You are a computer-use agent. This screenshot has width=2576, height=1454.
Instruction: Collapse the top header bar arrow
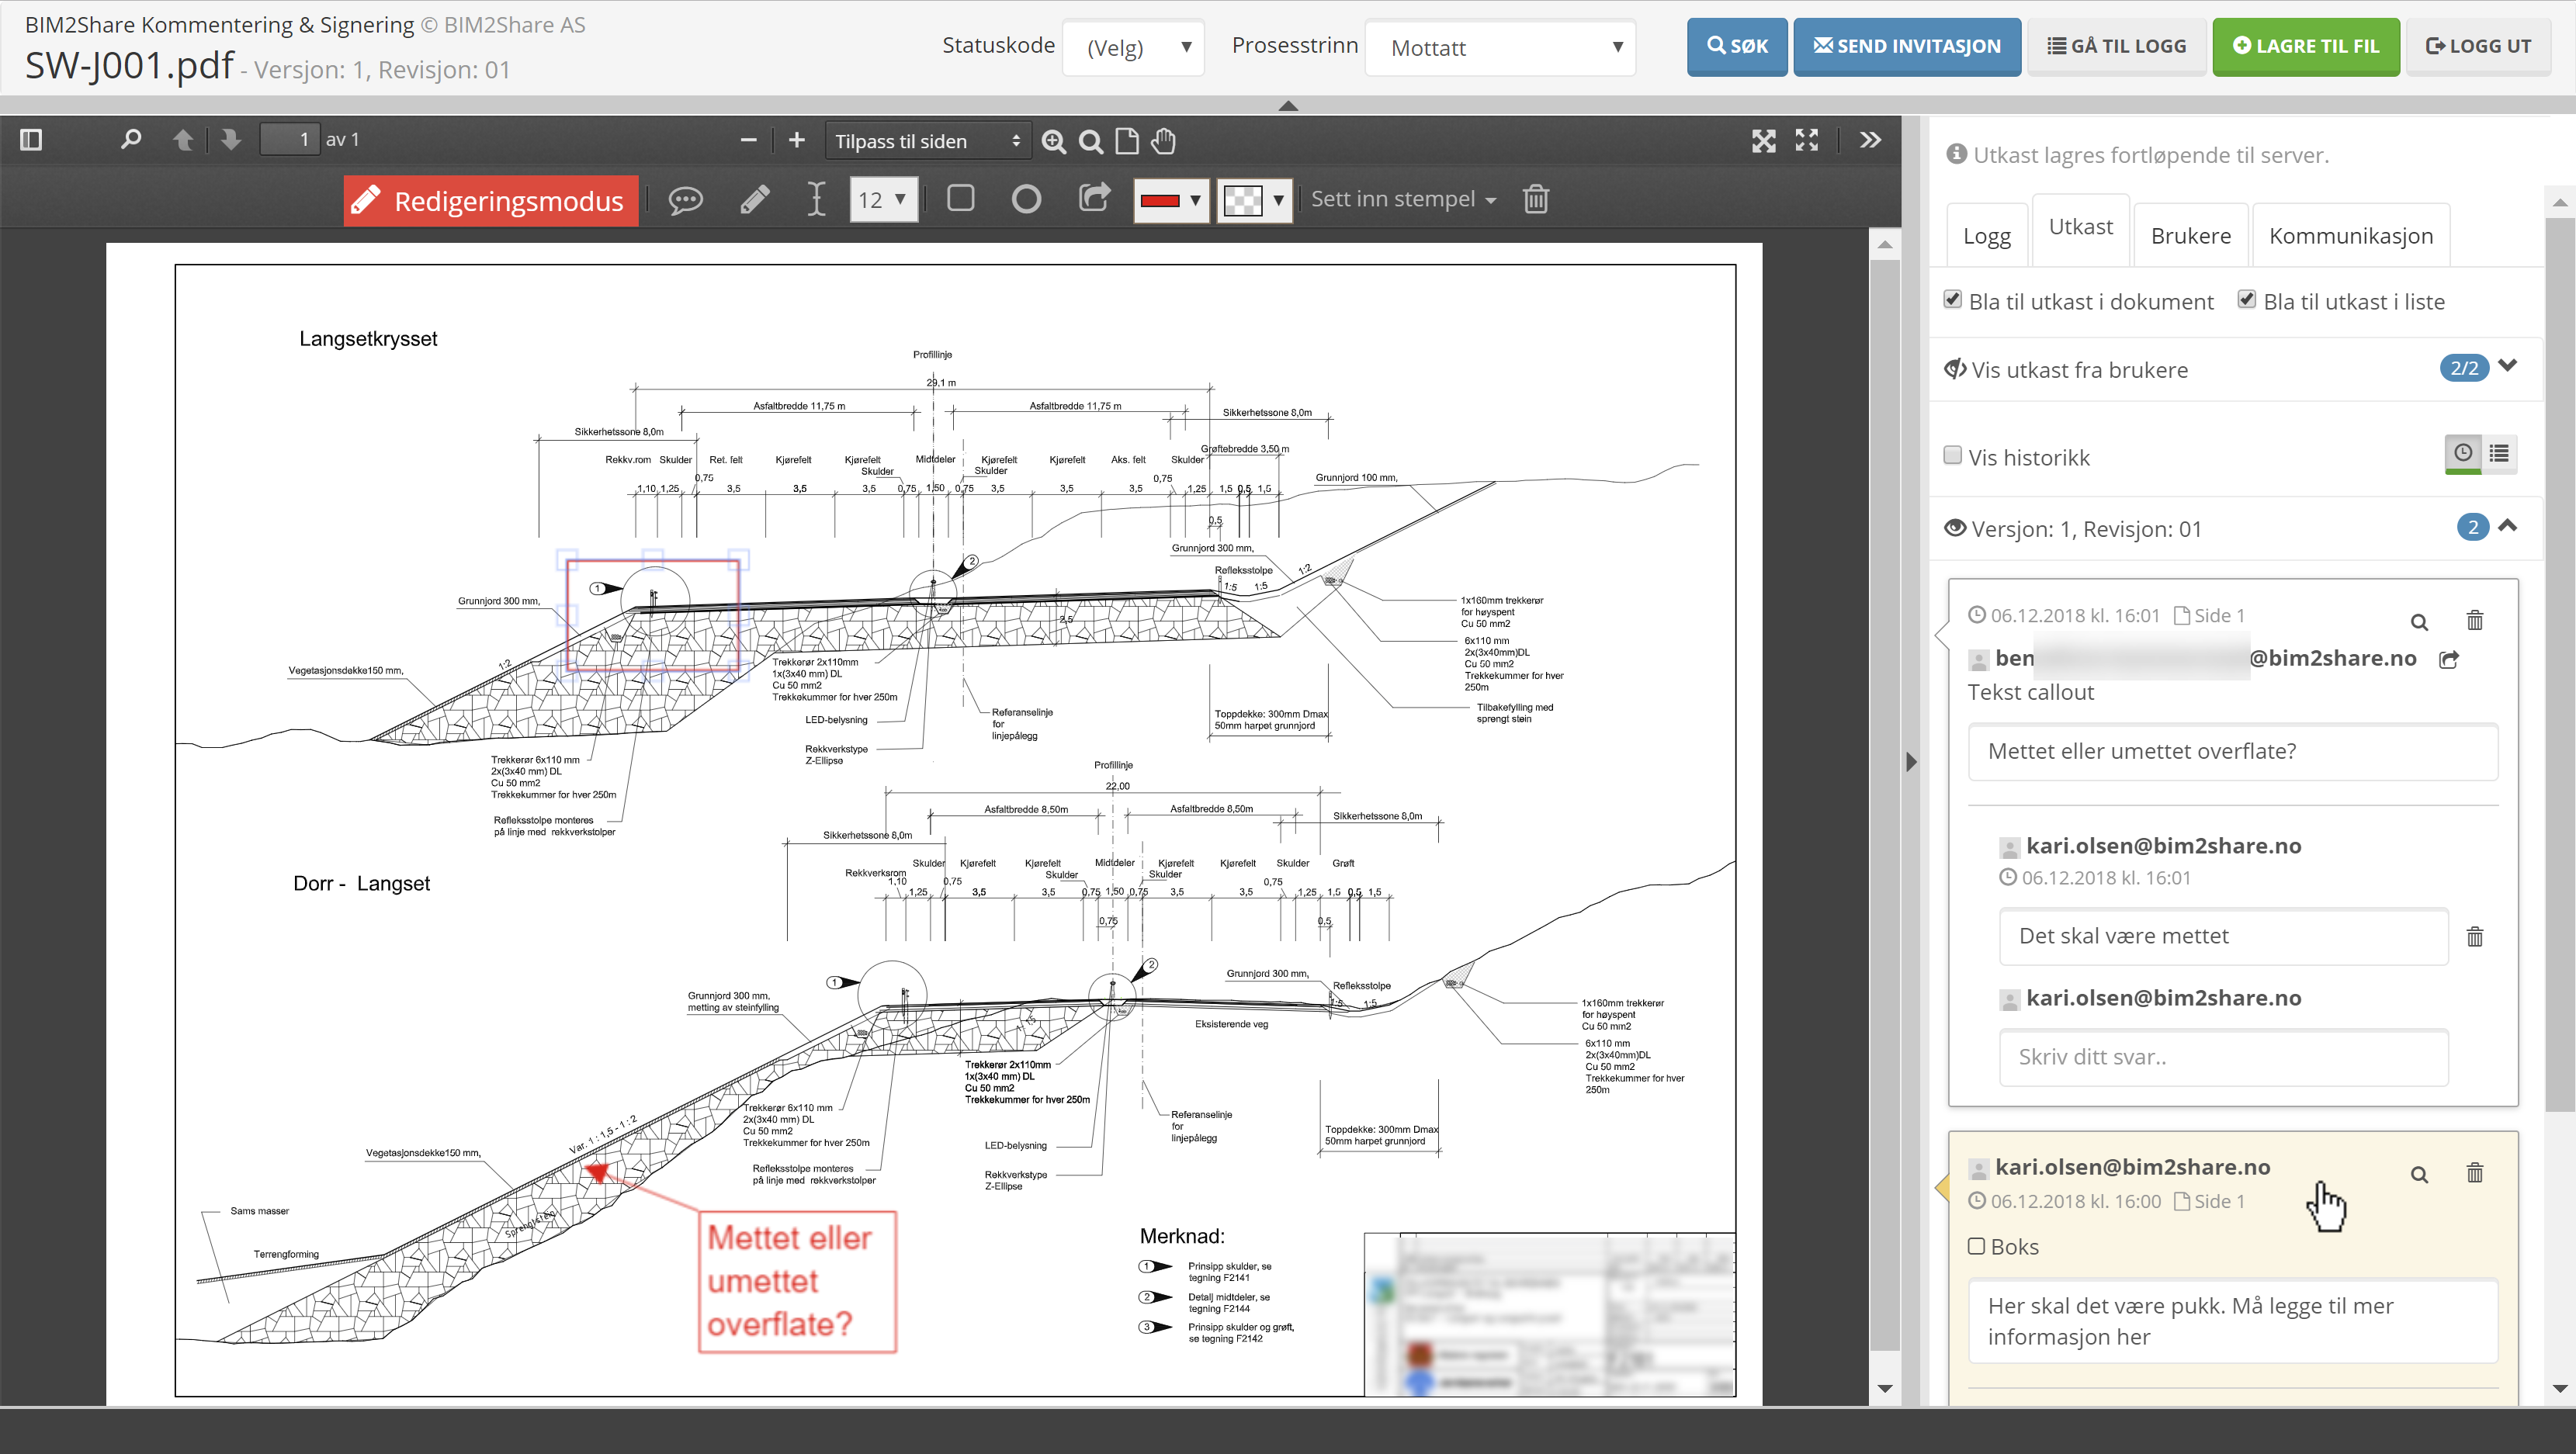point(1288,105)
